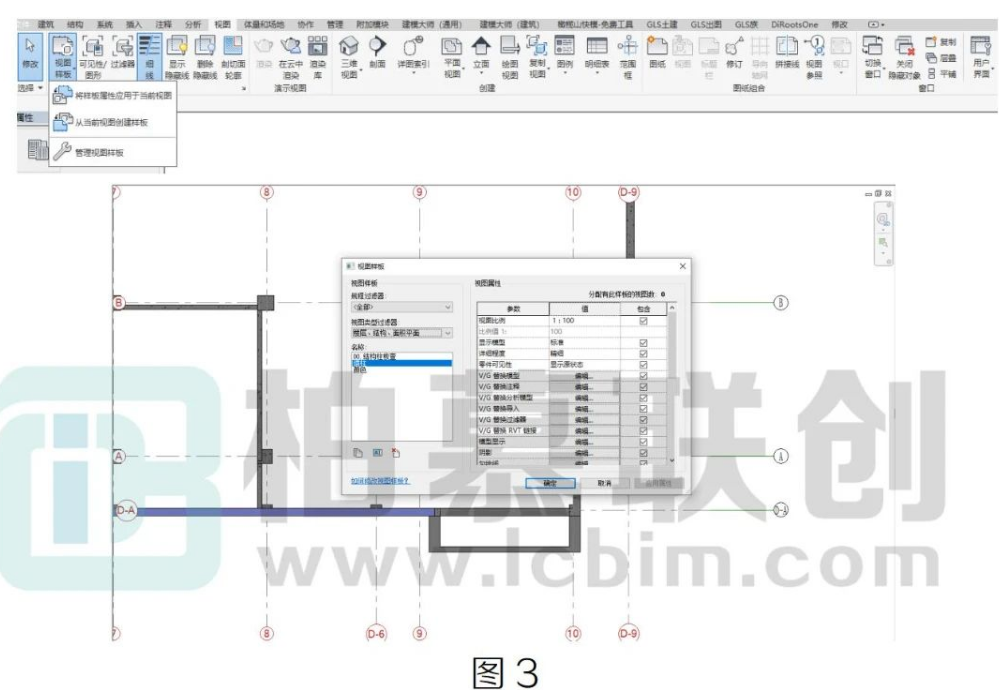This screenshot has width=999, height=690.
Task: Toggle include checkbox for V/G 替换注释
Action: (x=643, y=387)
